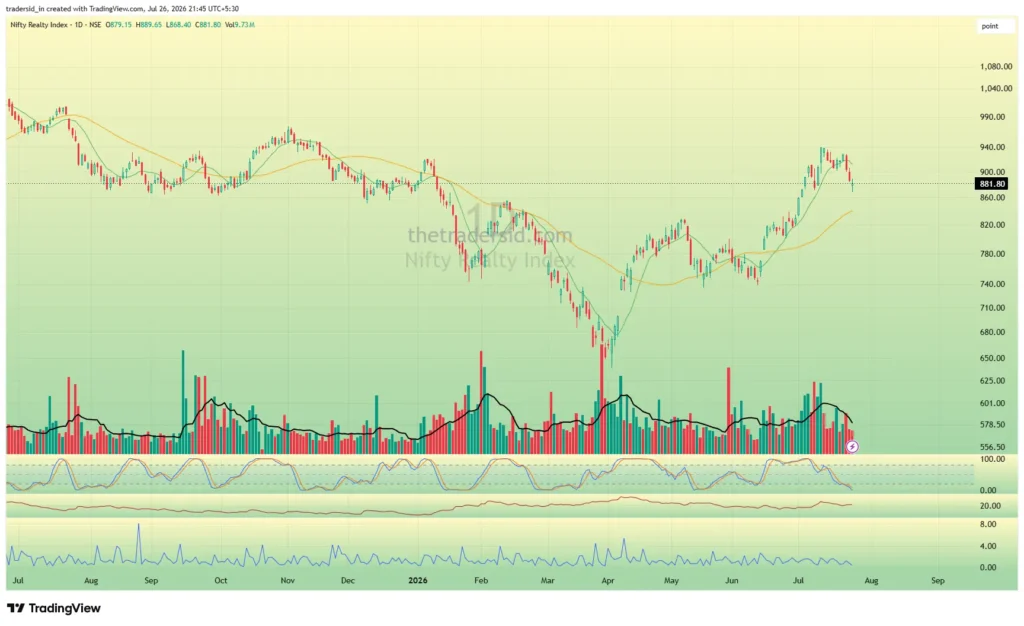The height and width of the screenshot is (626, 1024).
Task: Click the Apr label on time axis
Action: pyautogui.click(x=608, y=580)
